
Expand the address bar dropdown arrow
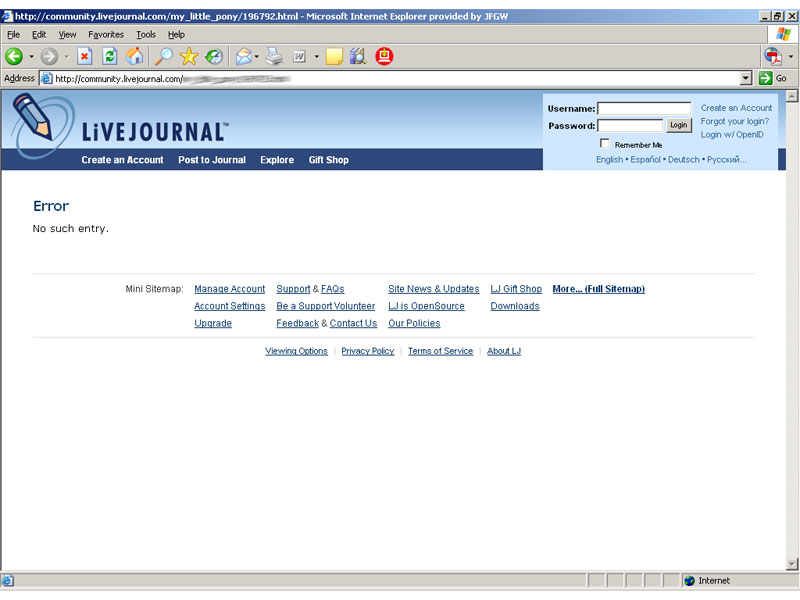pyautogui.click(x=745, y=78)
